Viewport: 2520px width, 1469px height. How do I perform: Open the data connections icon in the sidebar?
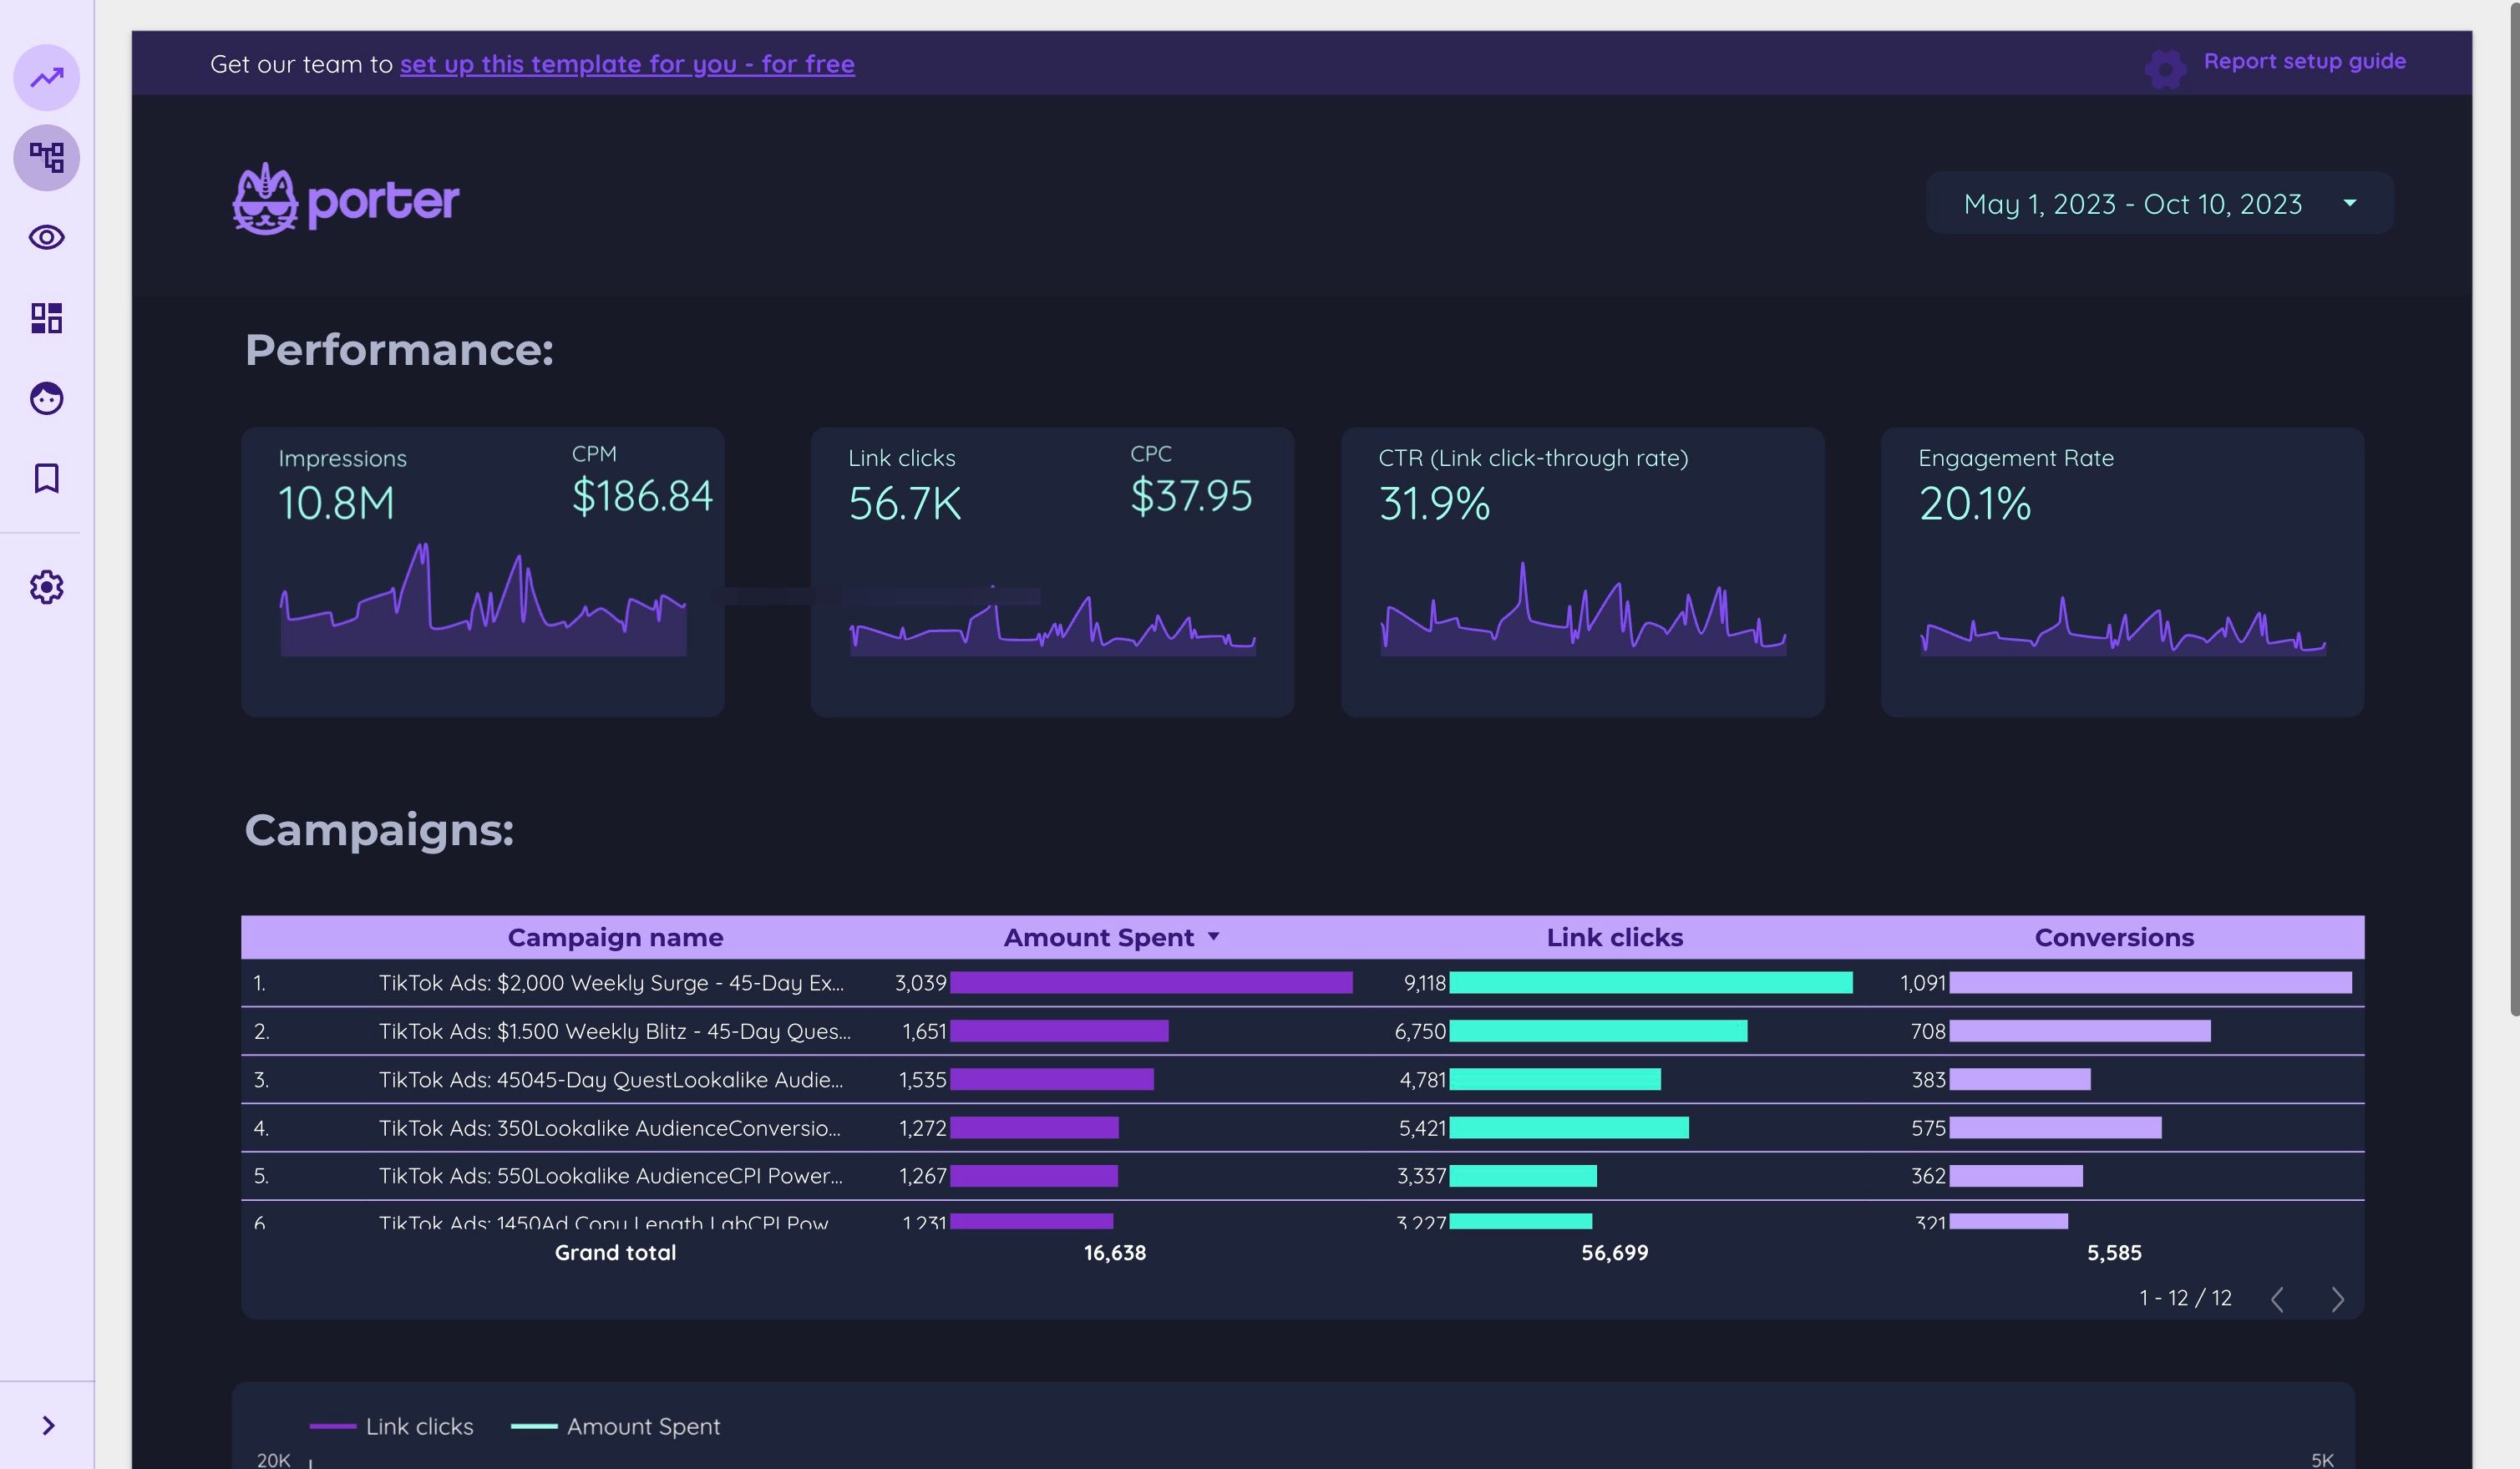(x=46, y=157)
